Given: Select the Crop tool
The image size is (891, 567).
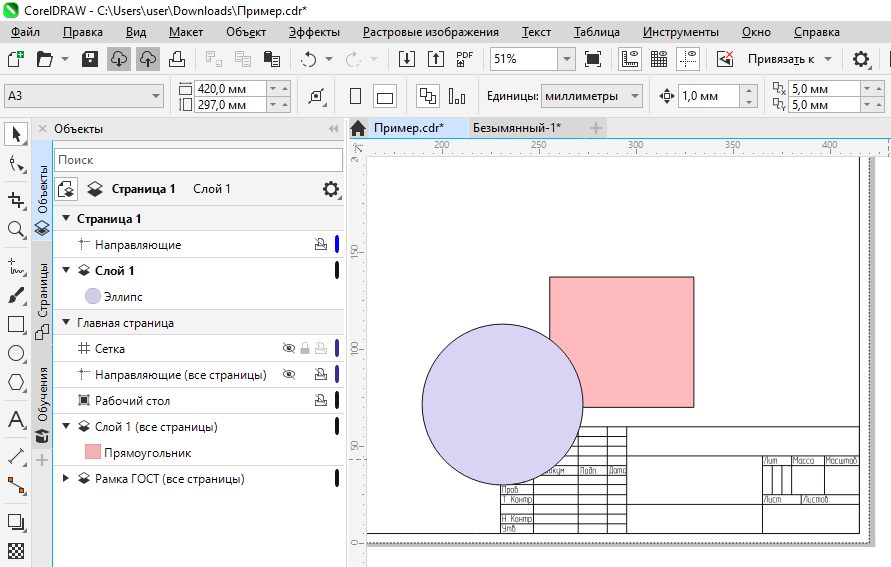Looking at the screenshot, I should [15, 199].
